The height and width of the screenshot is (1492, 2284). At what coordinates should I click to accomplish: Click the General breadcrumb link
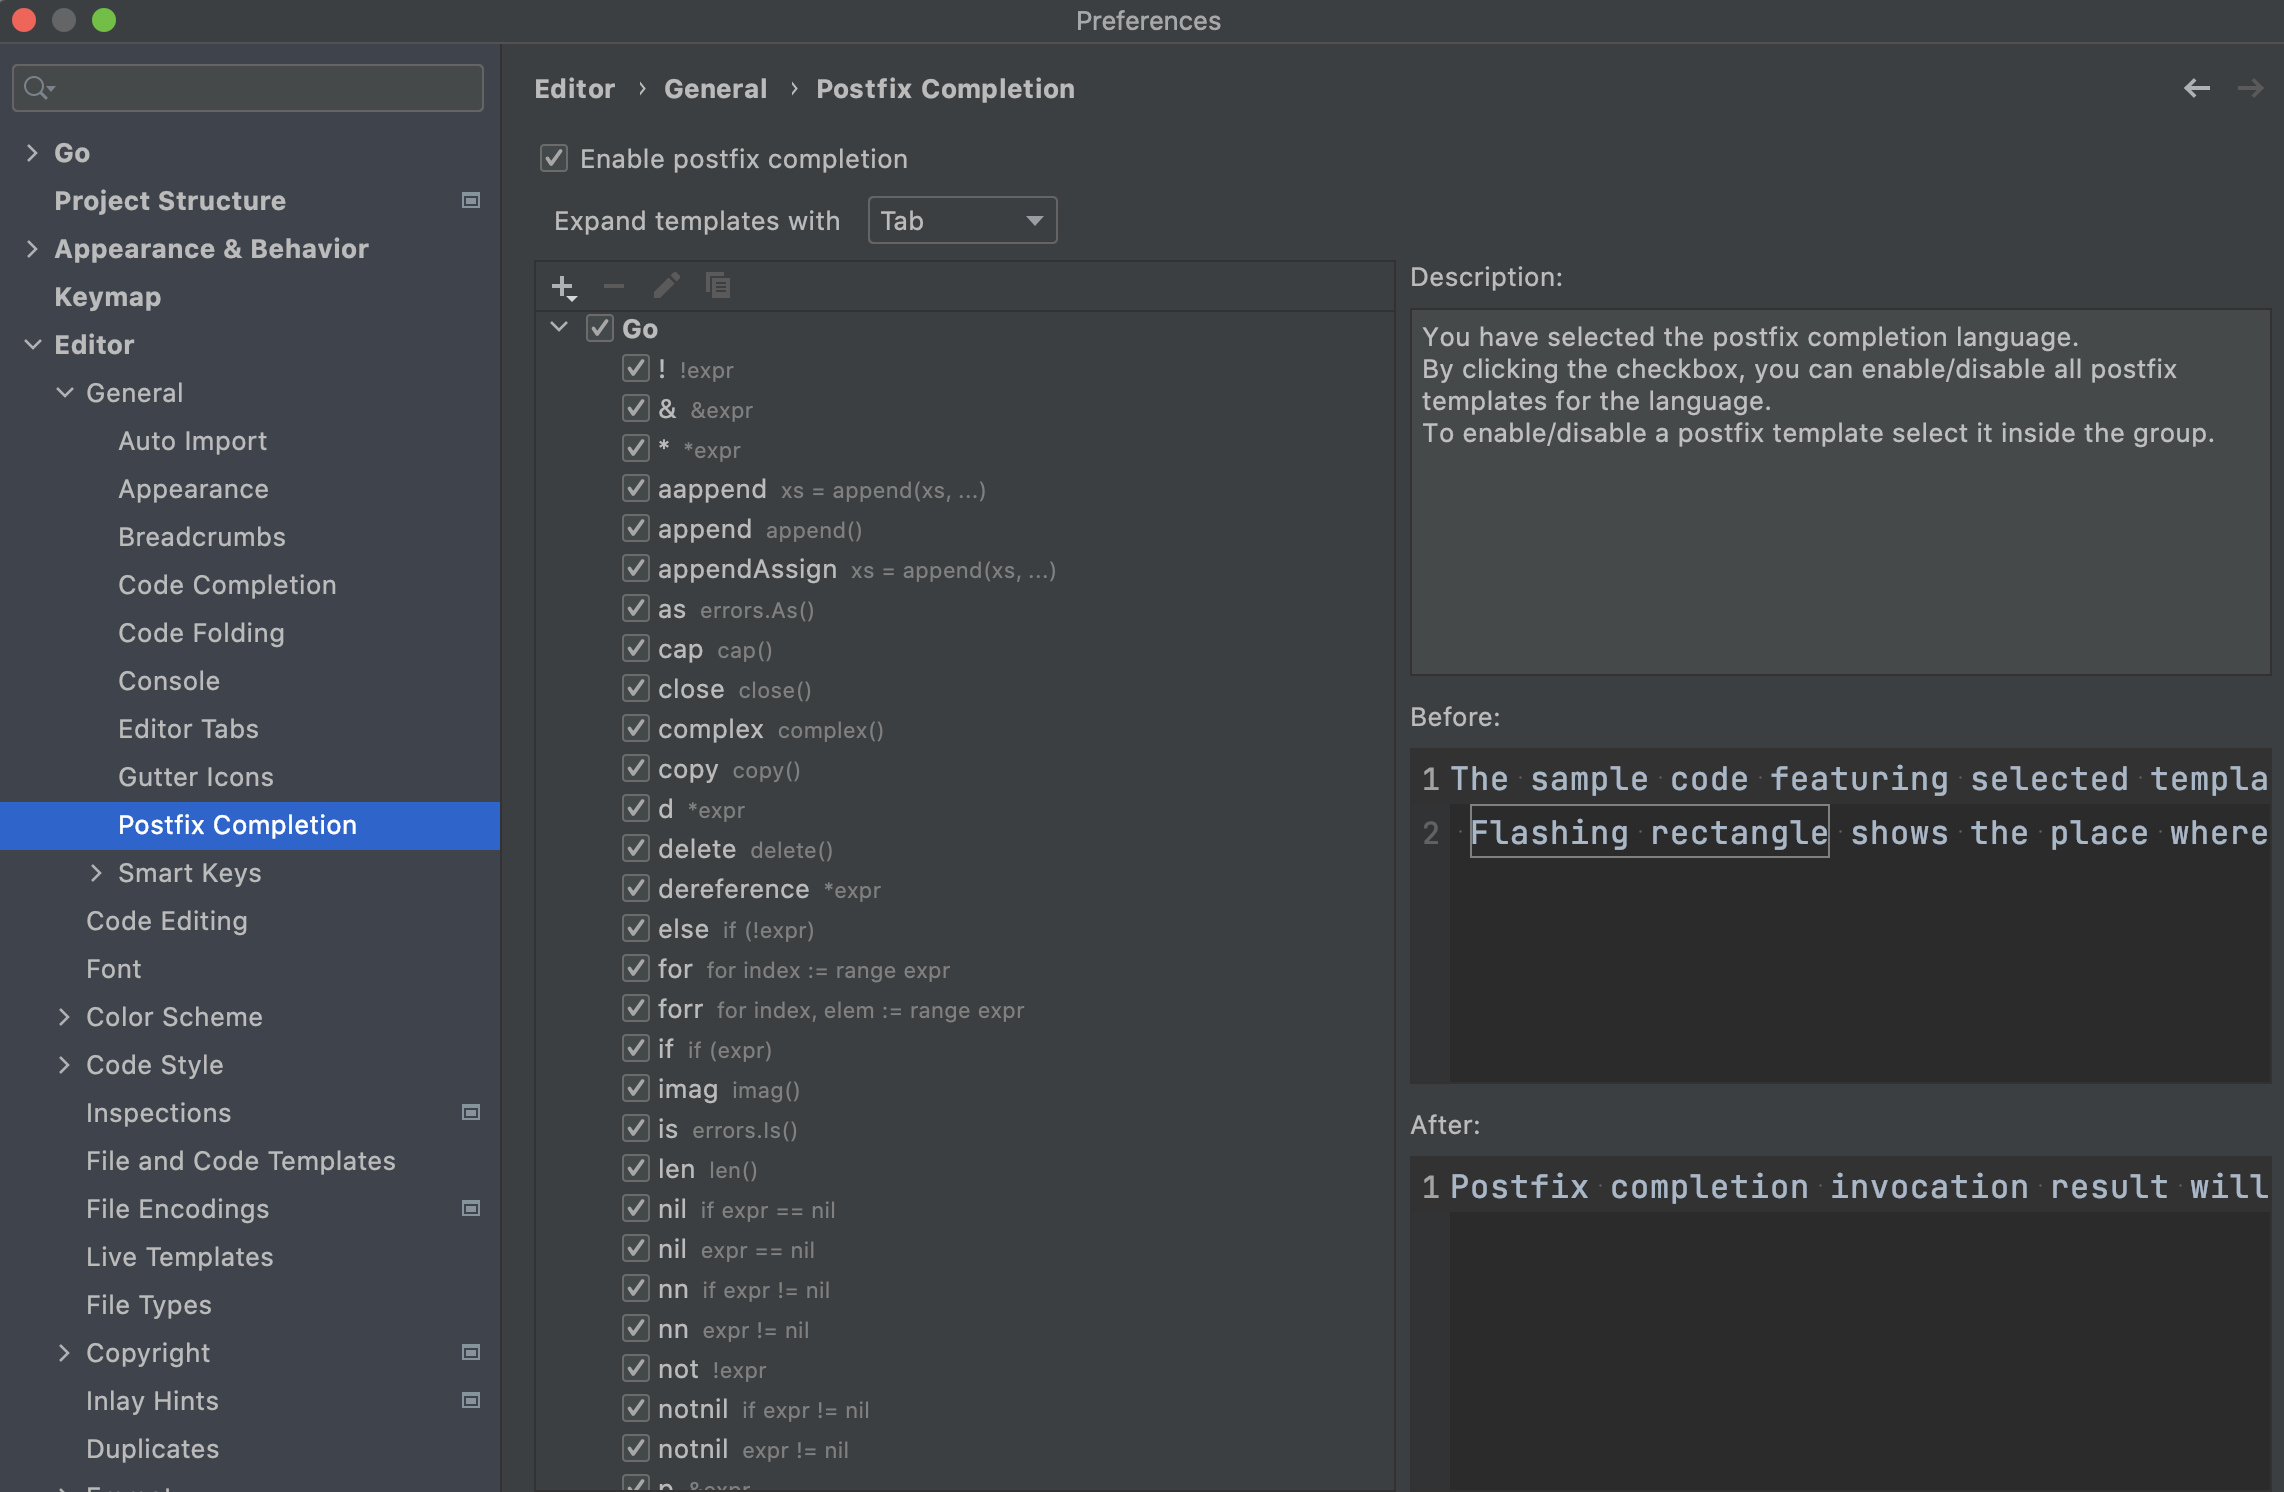click(x=715, y=89)
